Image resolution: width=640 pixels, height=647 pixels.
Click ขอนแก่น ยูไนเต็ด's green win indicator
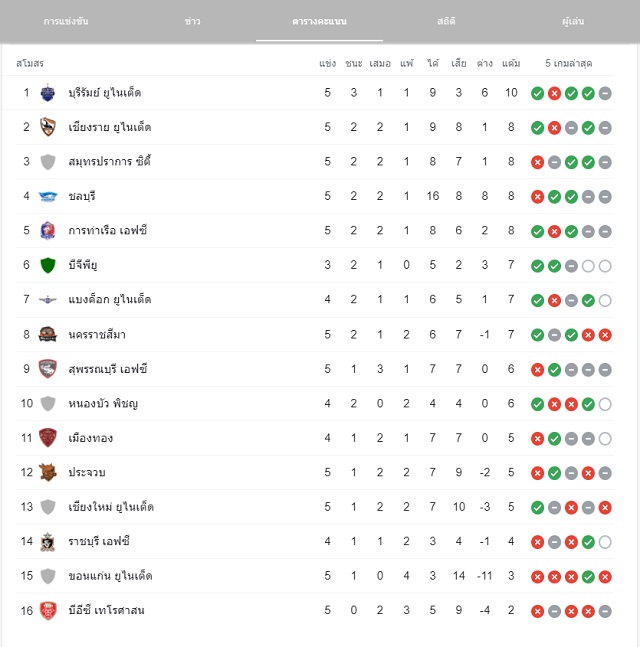click(588, 577)
